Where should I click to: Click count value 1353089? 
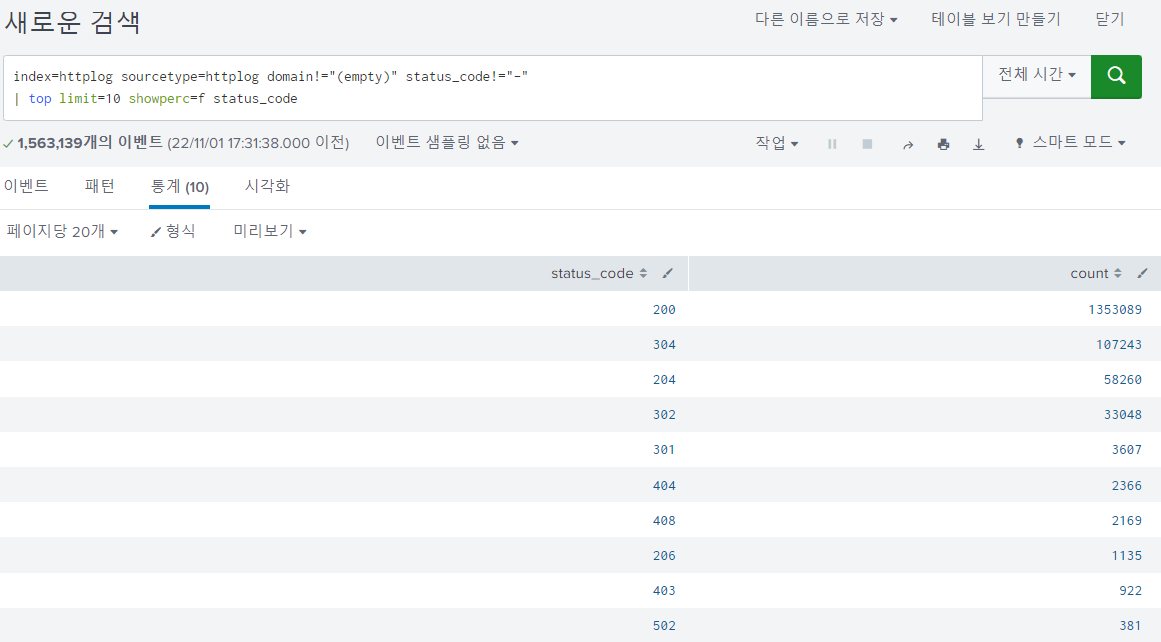[1115, 310]
